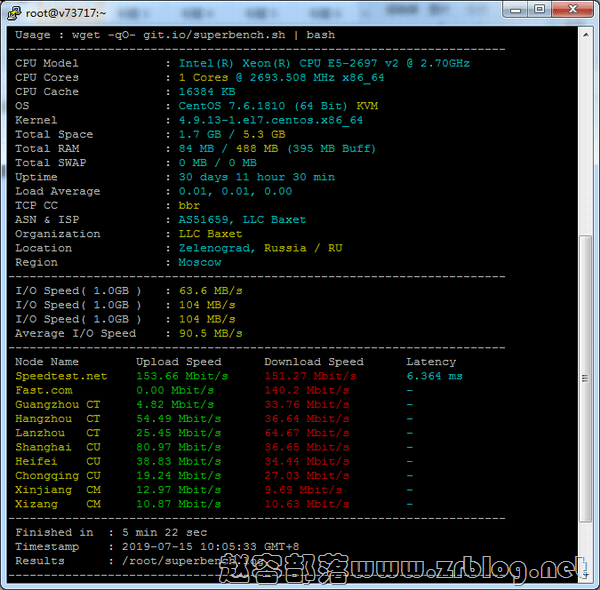Image resolution: width=600 pixels, height=590 pixels.
Task: Click the Region value Moscow
Action: (x=200, y=262)
